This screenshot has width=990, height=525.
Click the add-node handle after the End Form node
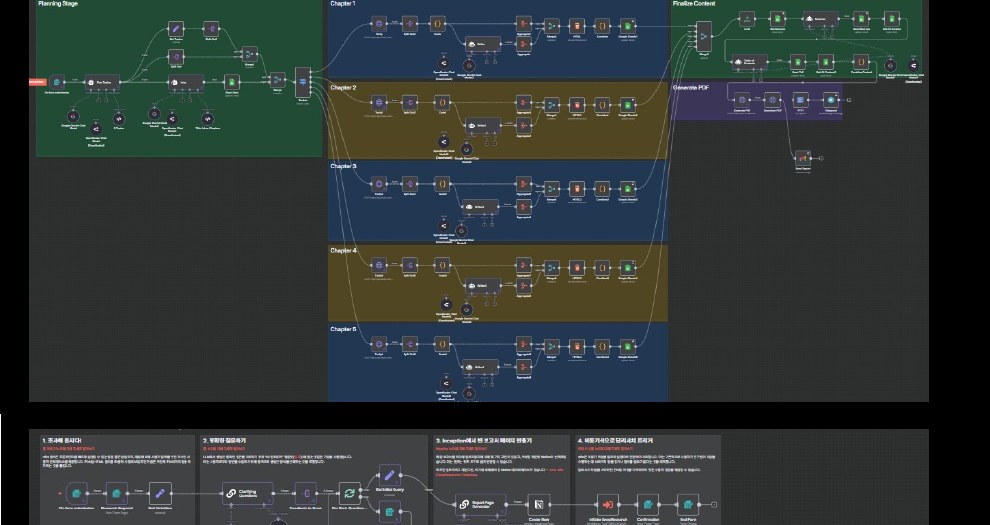pos(714,505)
